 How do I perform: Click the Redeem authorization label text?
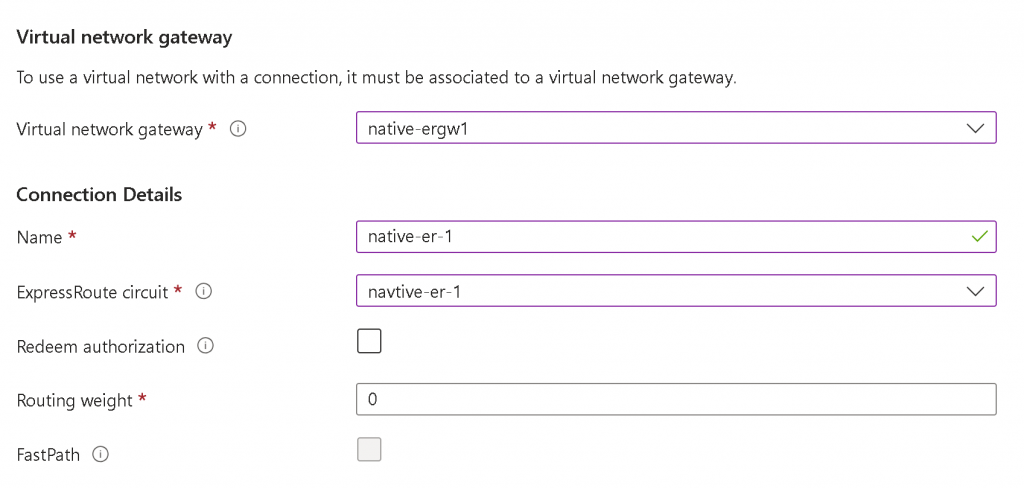coord(101,347)
